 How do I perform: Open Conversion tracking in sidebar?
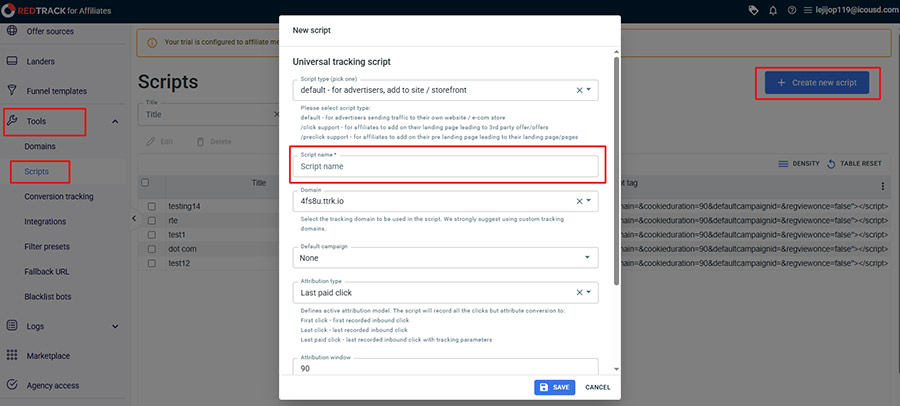(x=59, y=196)
